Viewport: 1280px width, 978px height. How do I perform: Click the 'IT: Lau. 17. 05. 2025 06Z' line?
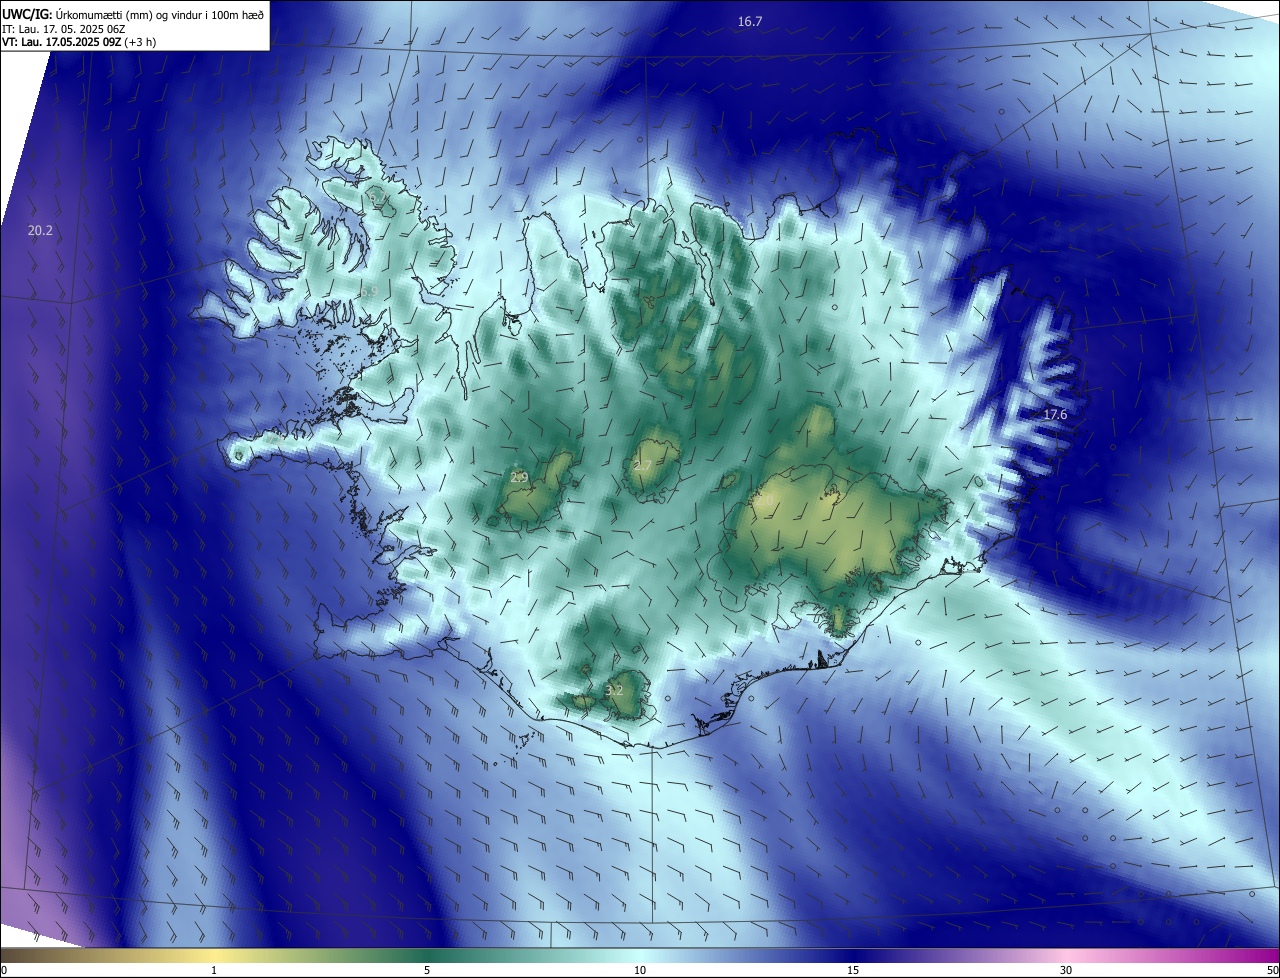click(63, 29)
